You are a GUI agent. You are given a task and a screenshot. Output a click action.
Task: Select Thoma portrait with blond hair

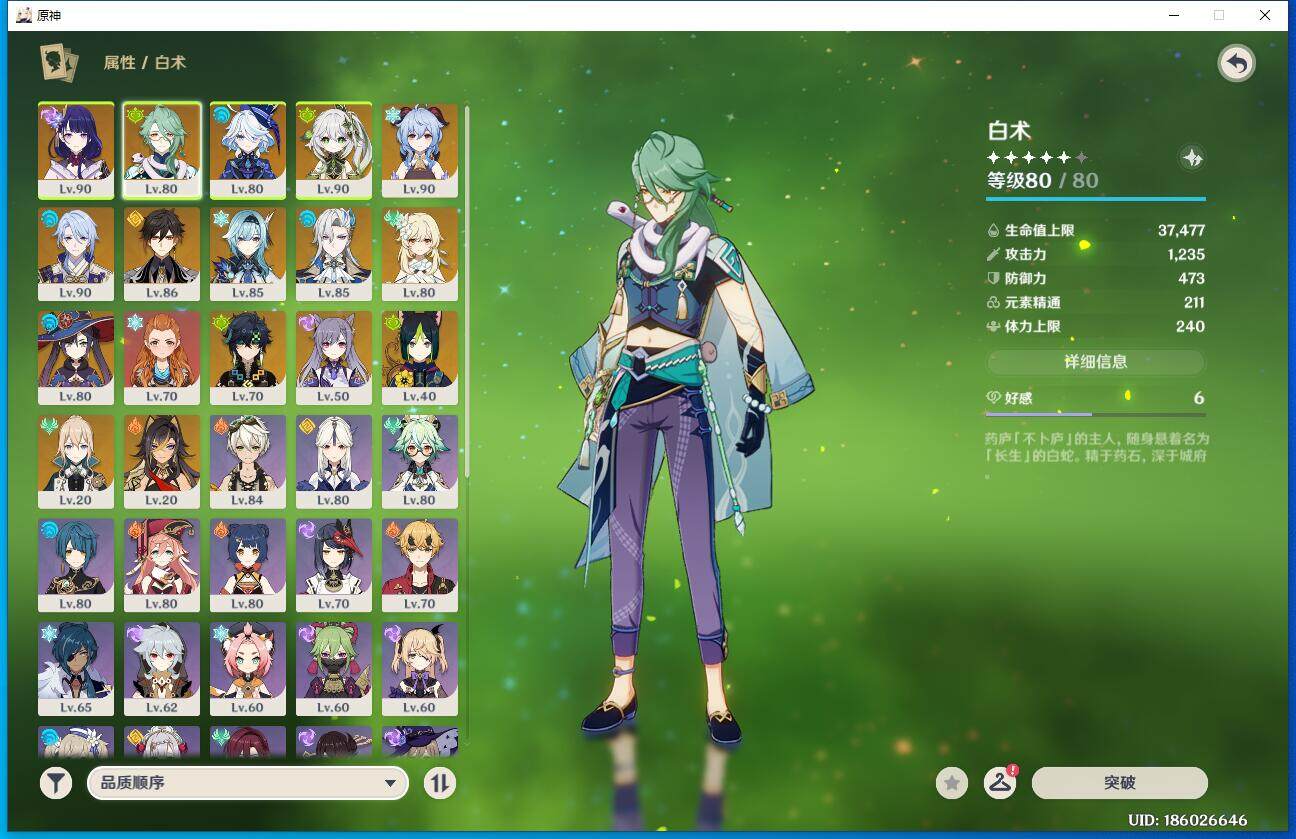[420, 565]
